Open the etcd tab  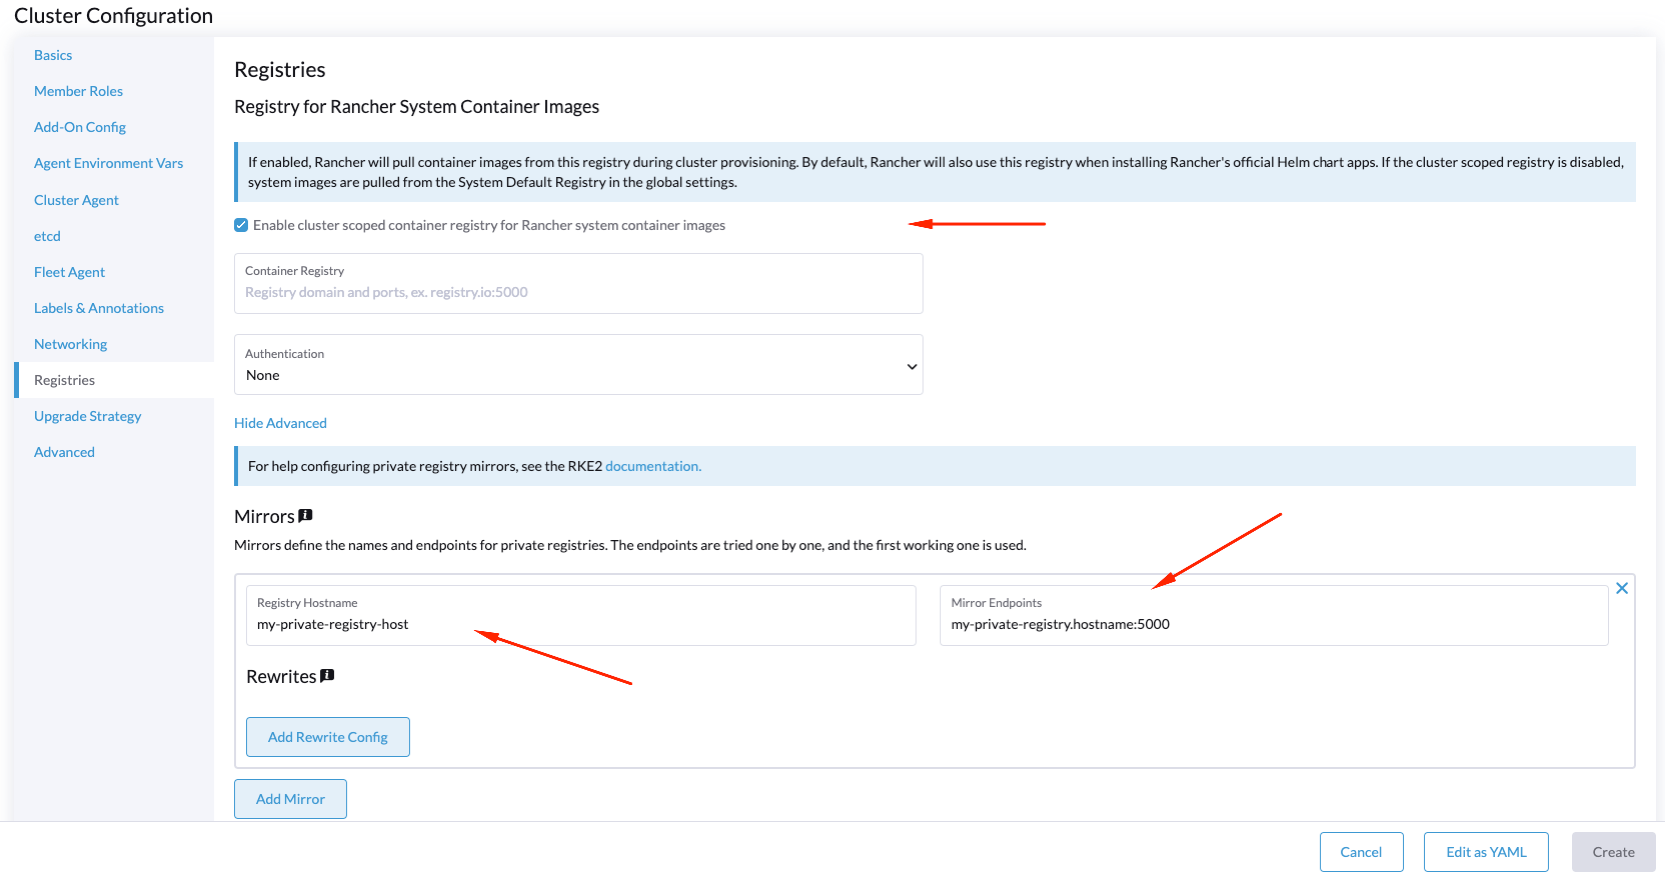coord(47,236)
